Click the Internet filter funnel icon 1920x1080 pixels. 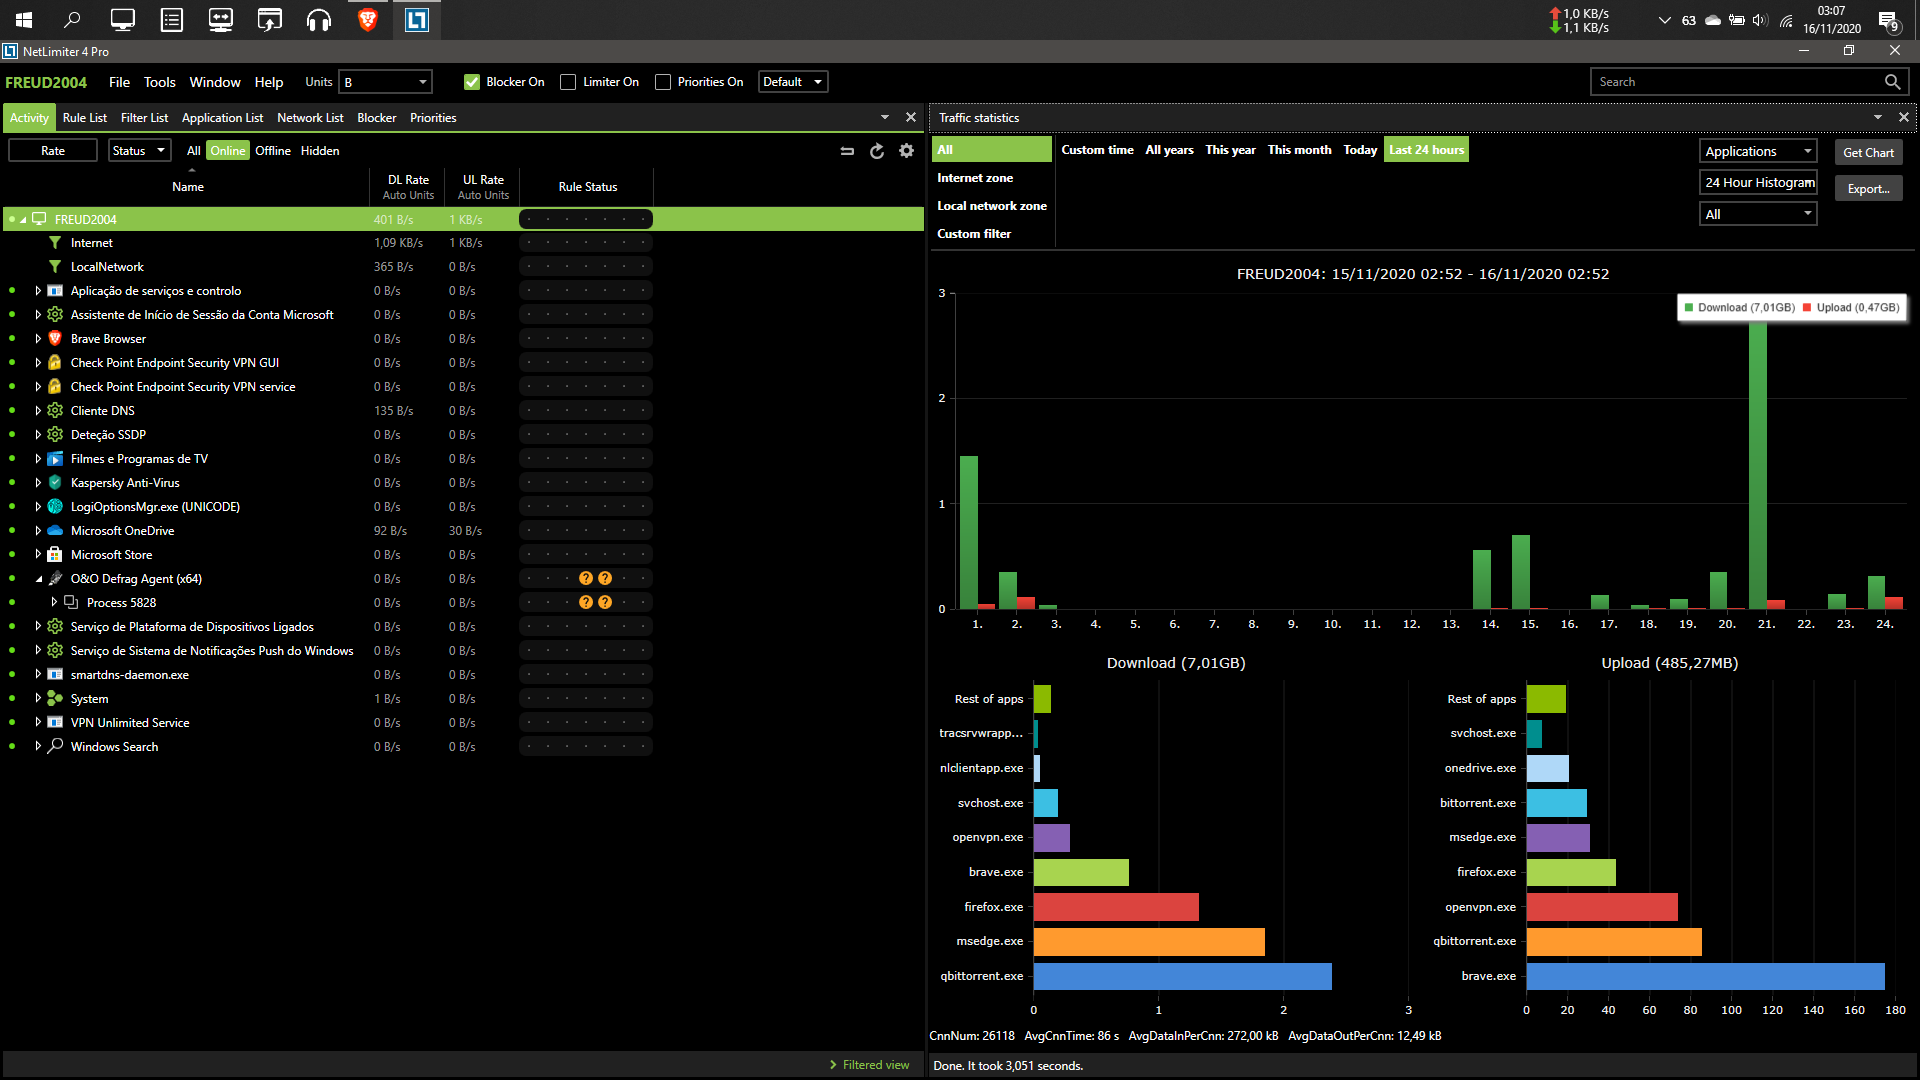coord(55,243)
